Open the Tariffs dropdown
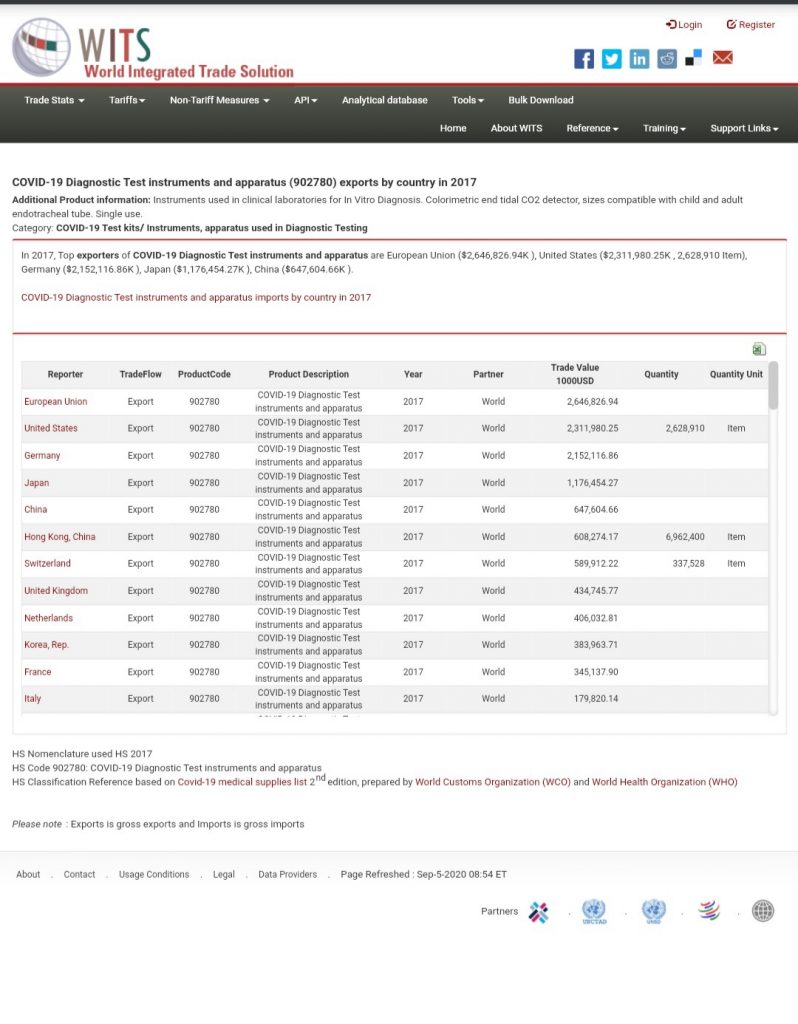The image size is (798, 1024). click(x=127, y=100)
